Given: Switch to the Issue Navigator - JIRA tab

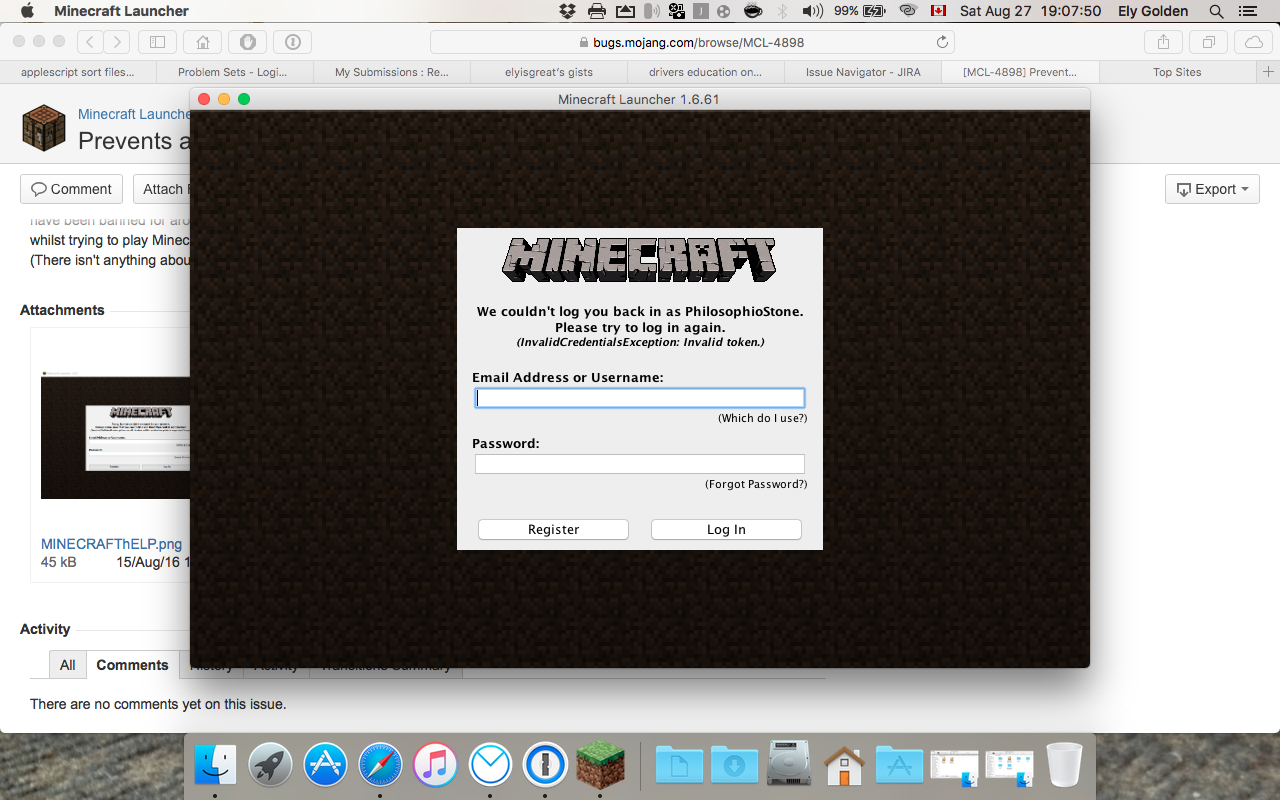Looking at the screenshot, I should (863, 72).
